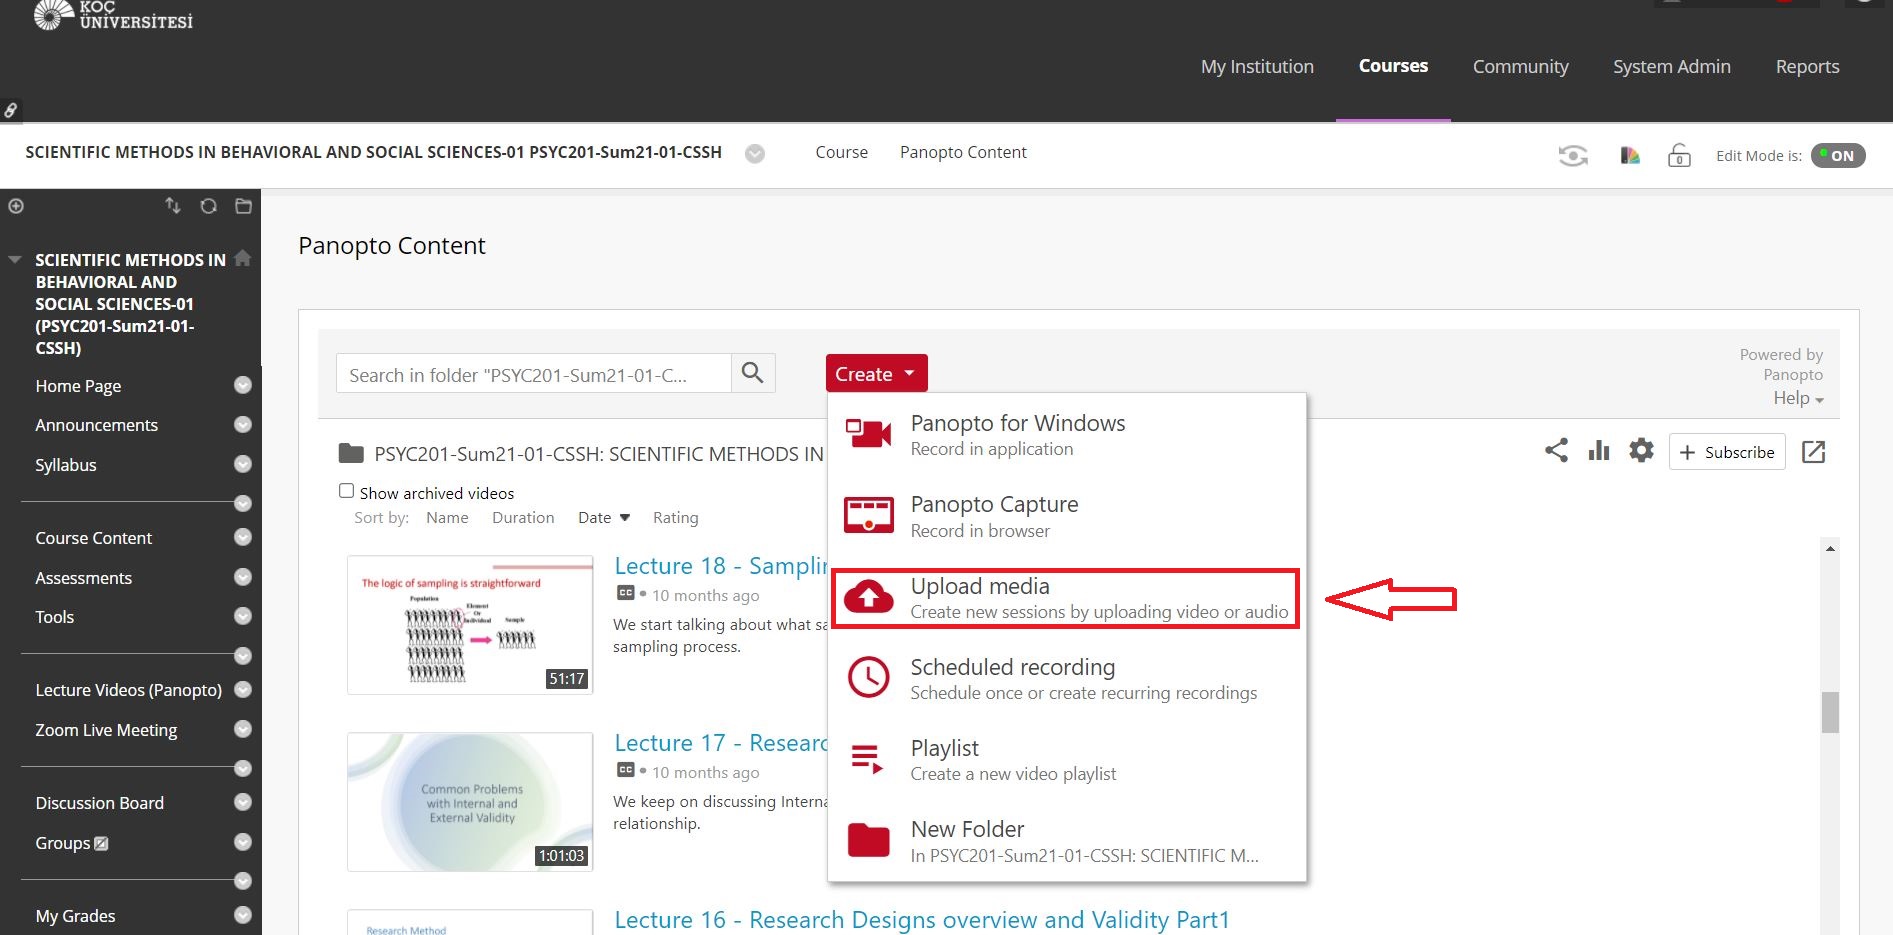The image size is (1893, 935).
Task: Open the Date sort dropdown arrow
Action: [x=625, y=518]
